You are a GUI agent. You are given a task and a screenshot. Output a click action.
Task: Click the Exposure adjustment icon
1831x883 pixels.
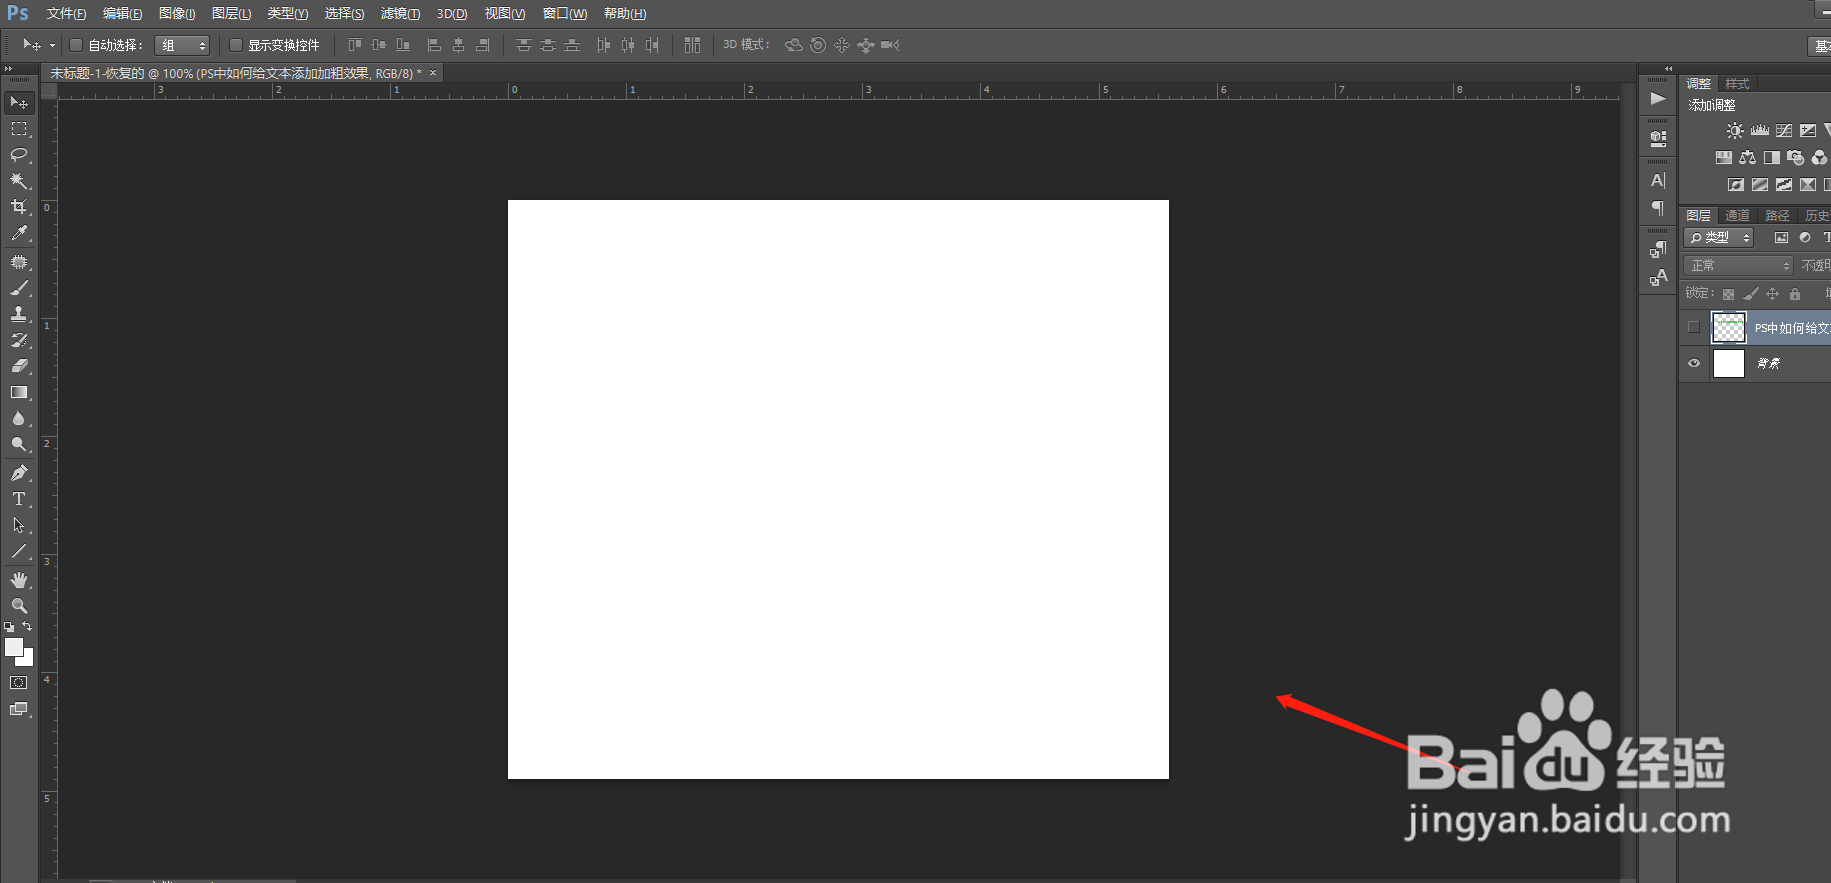1808,131
